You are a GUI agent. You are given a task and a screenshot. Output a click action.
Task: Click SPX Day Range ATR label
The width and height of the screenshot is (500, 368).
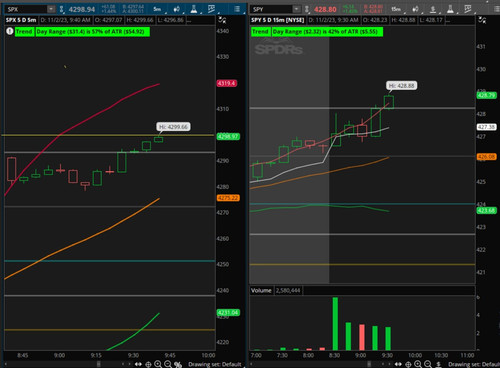click(x=92, y=32)
